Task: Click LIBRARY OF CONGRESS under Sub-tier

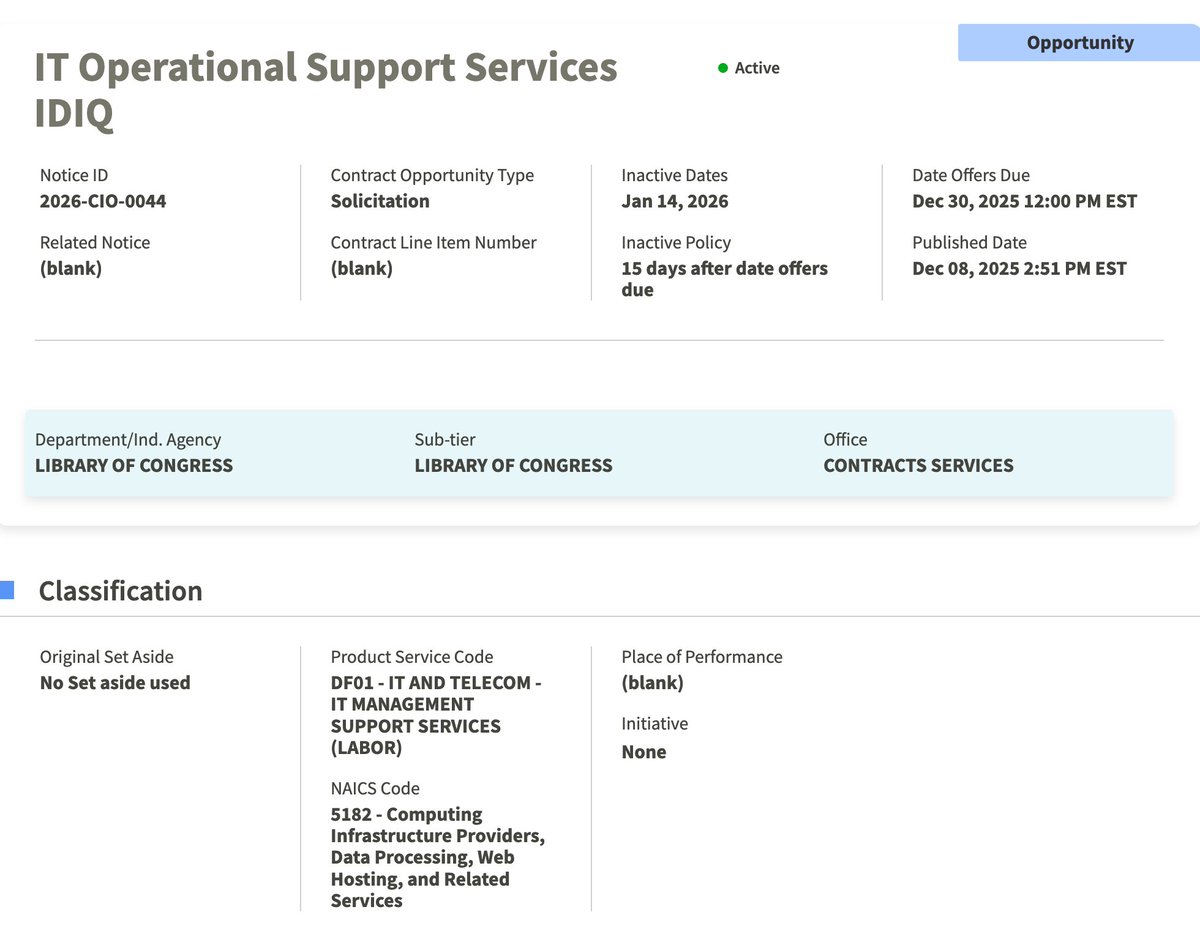Action: [x=514, y=465]
